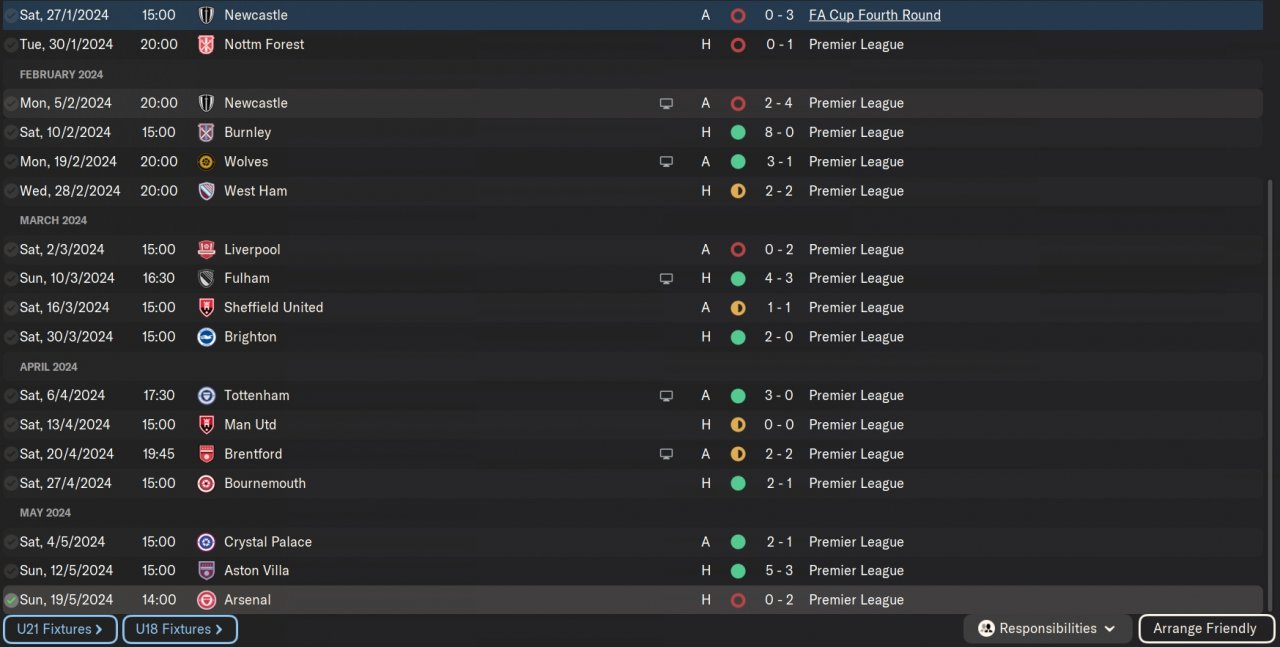
Task: Click the Tottenham club badge
Action: (206, 396)
